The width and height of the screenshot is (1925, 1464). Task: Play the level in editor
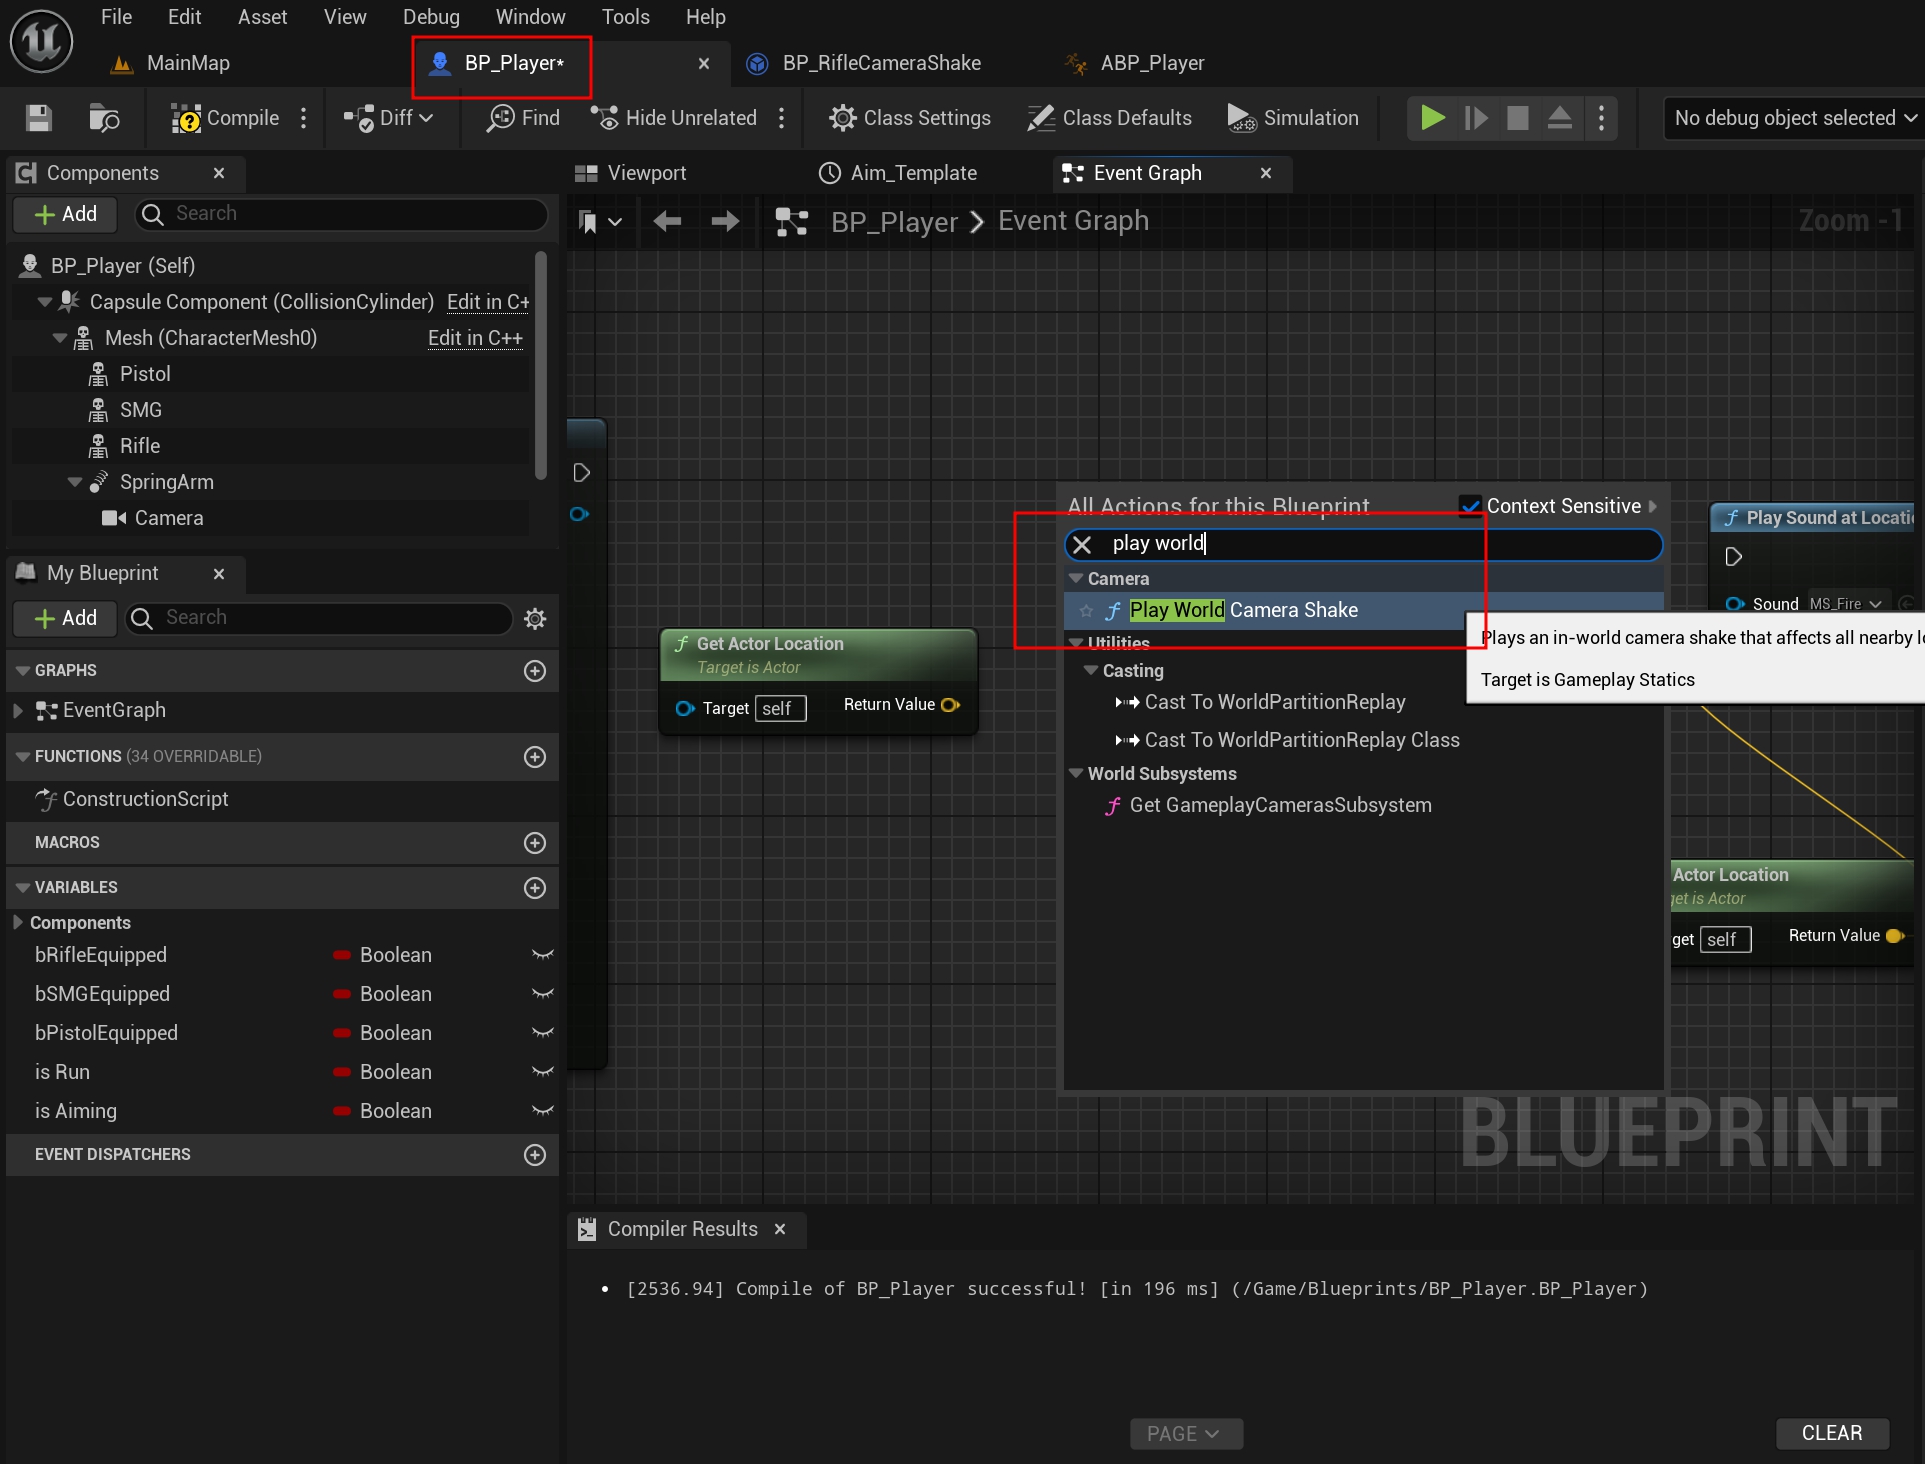(x=1432, y=118)
